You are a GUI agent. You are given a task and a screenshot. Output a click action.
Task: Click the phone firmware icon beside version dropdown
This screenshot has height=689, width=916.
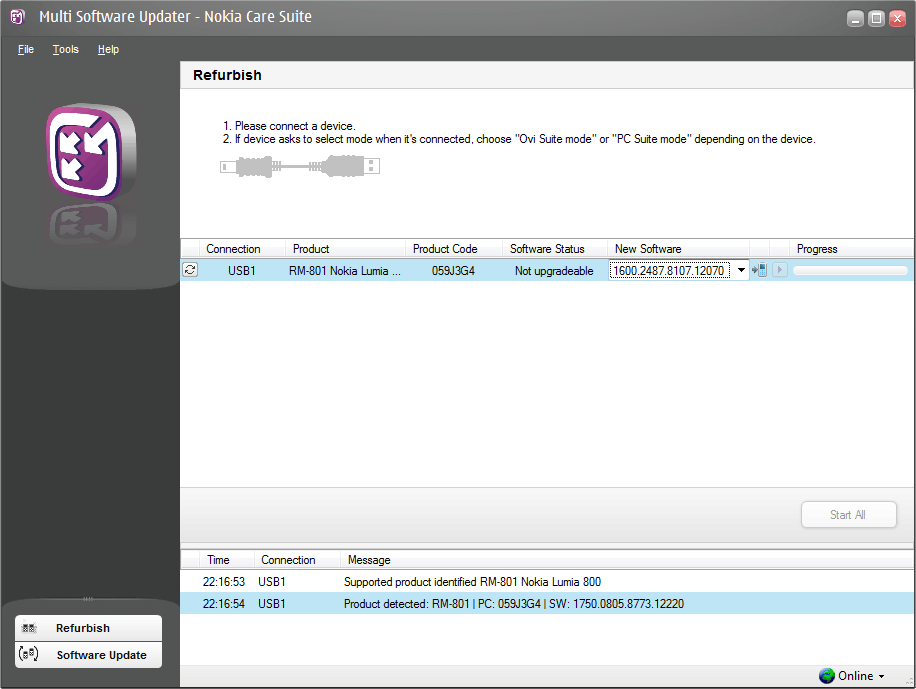[x=759, y=270]
